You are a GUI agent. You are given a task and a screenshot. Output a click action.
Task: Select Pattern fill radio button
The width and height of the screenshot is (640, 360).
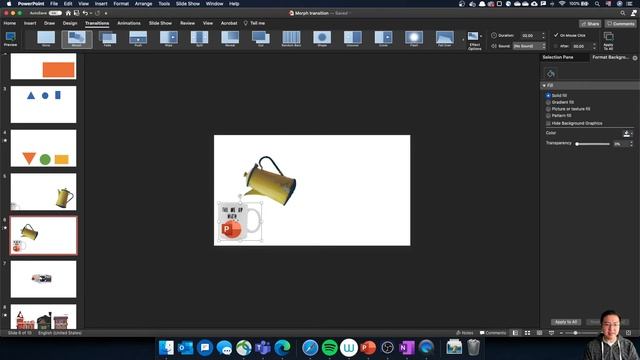(548, 116)
